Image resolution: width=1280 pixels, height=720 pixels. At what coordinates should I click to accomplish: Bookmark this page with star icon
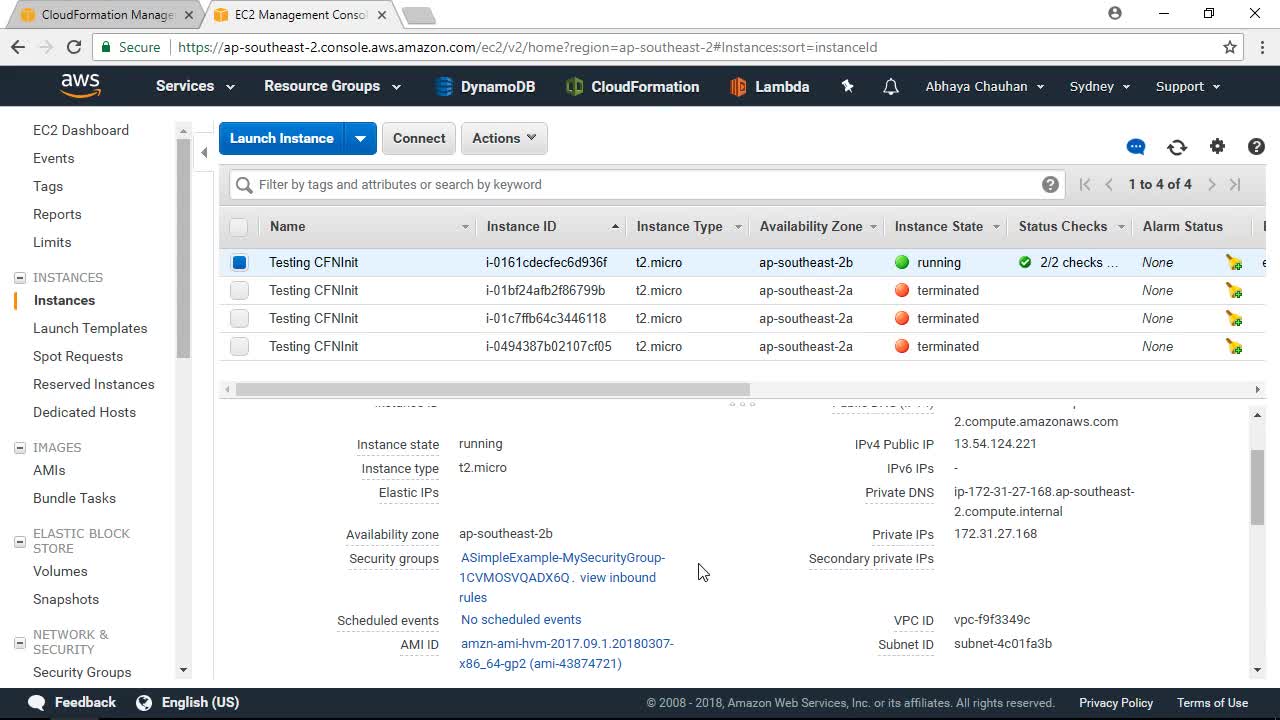(1230, 47)
